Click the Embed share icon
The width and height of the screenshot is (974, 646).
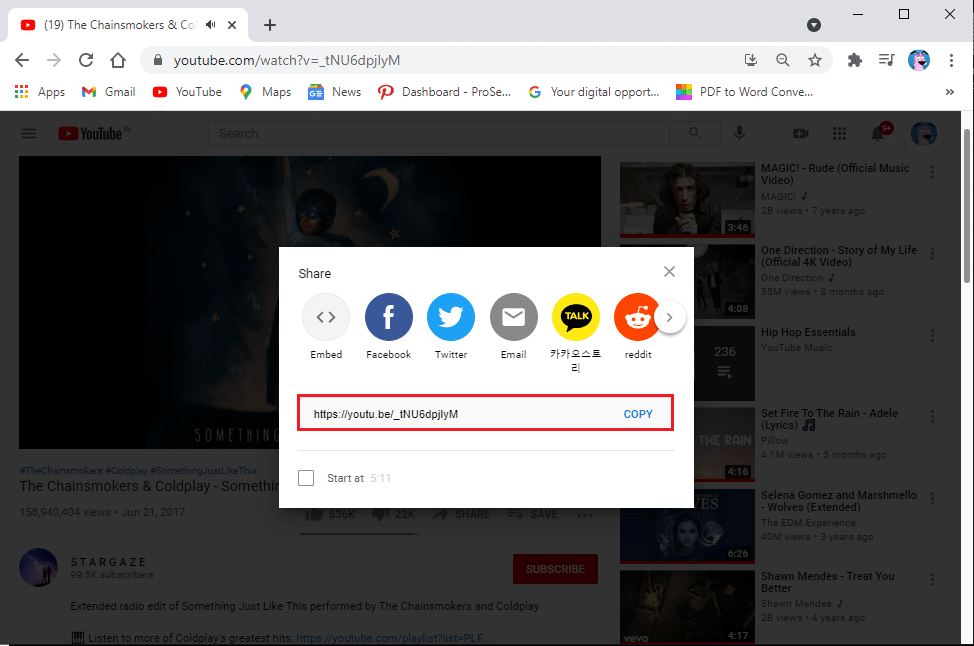tap(326, 318)
